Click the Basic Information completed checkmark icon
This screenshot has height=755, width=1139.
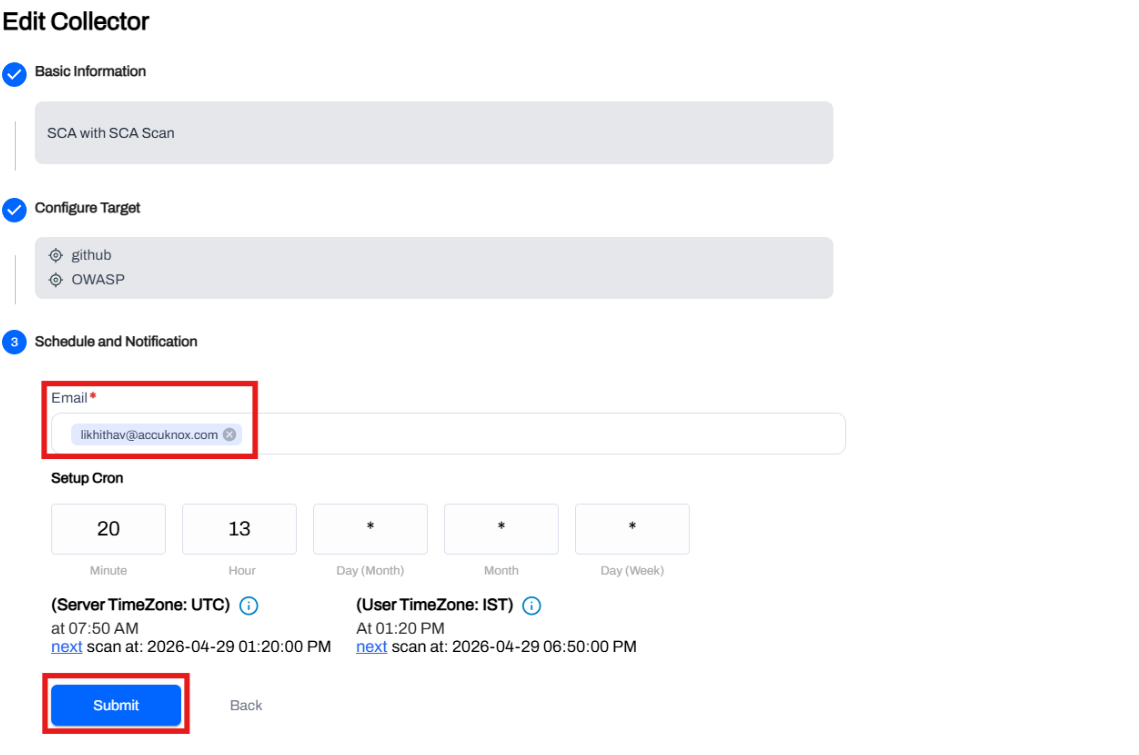15,74
